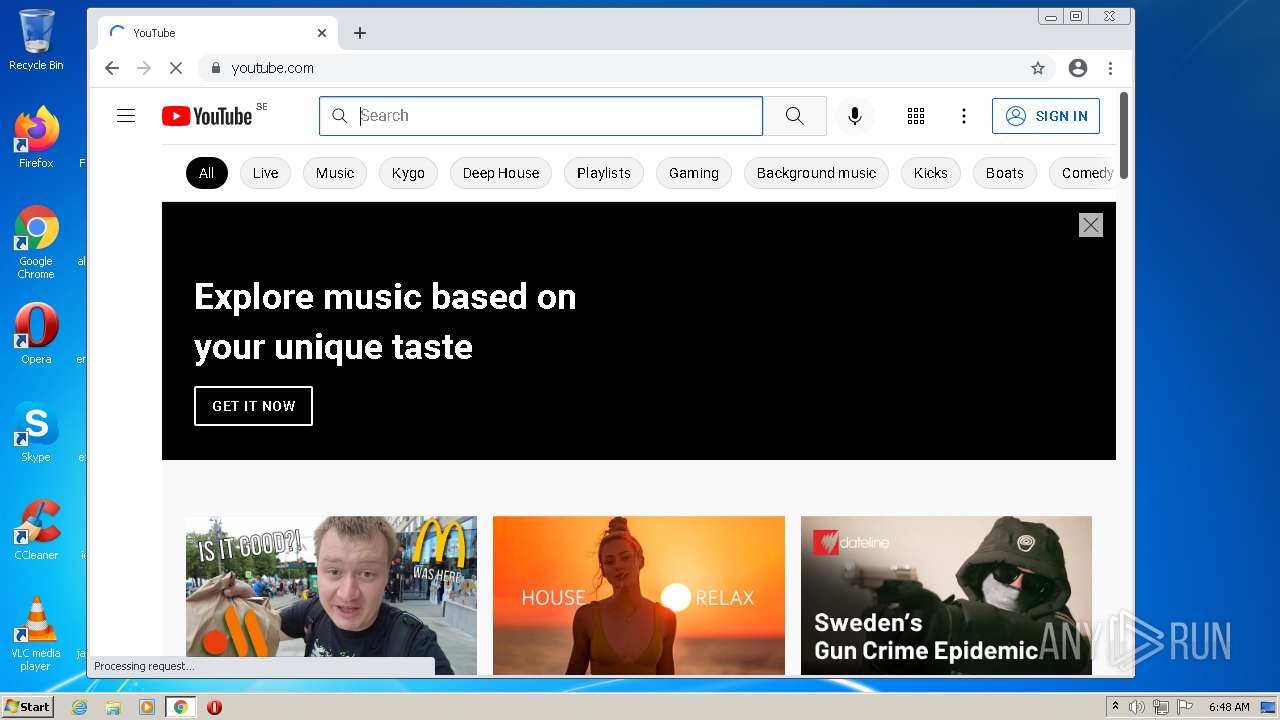This screenshot has height=720, width=1280.
Task: Stop loading the page
Action: (x=175, y=68)
